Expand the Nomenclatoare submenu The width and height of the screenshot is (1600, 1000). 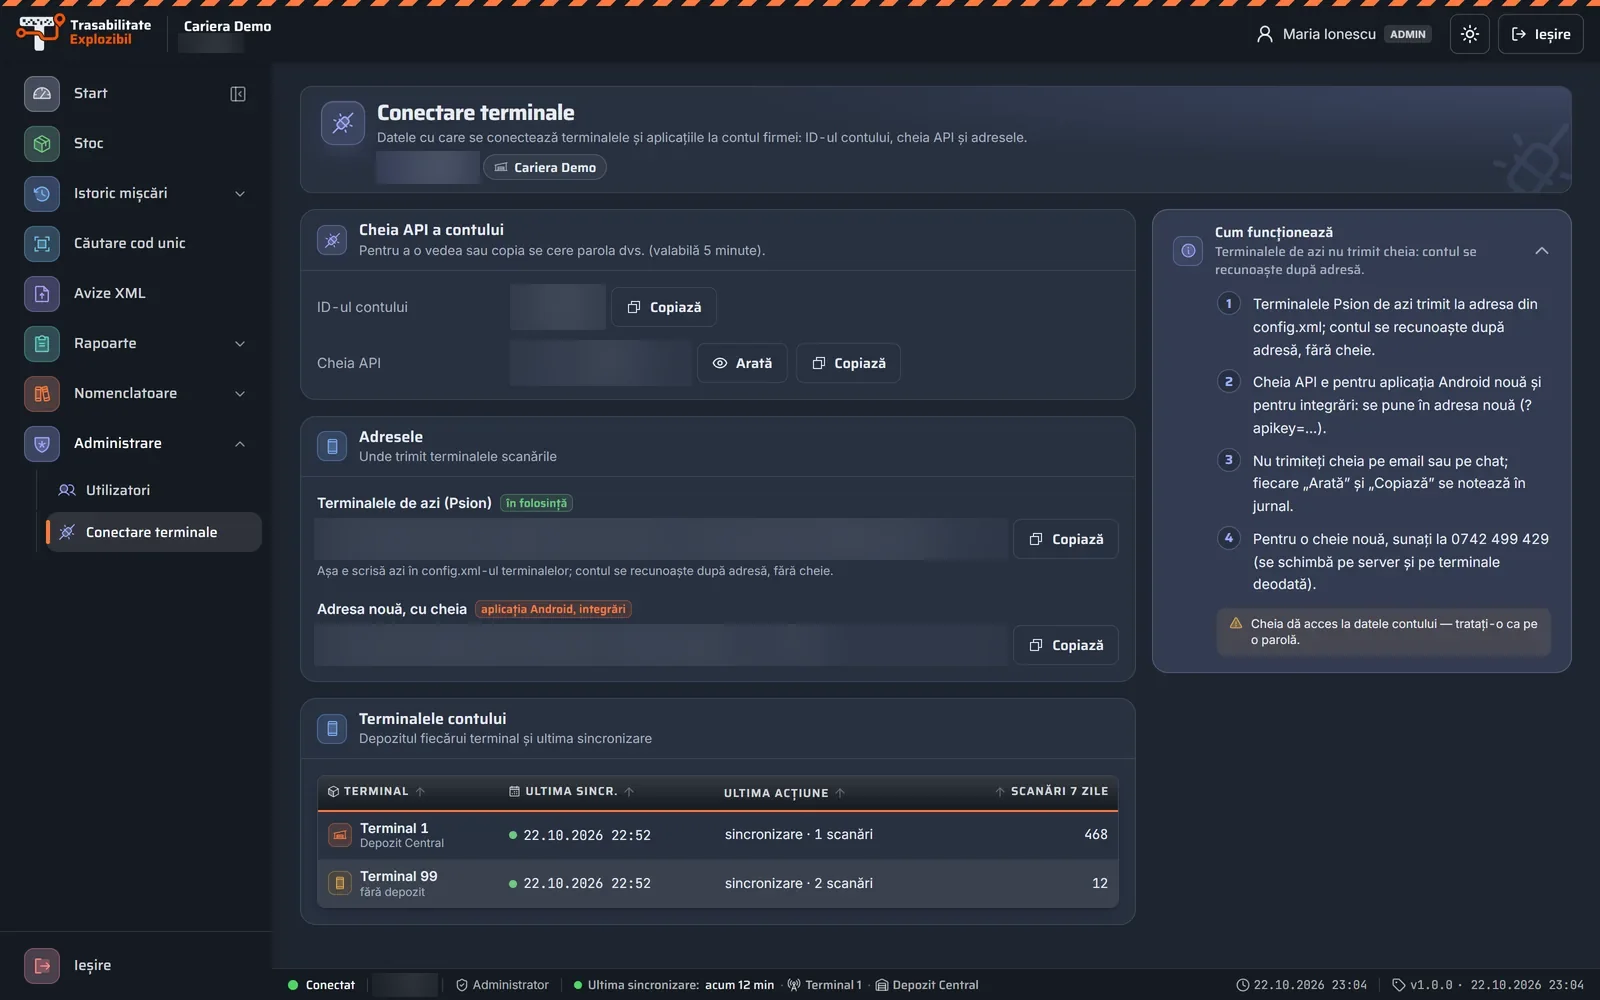point(136,393)
